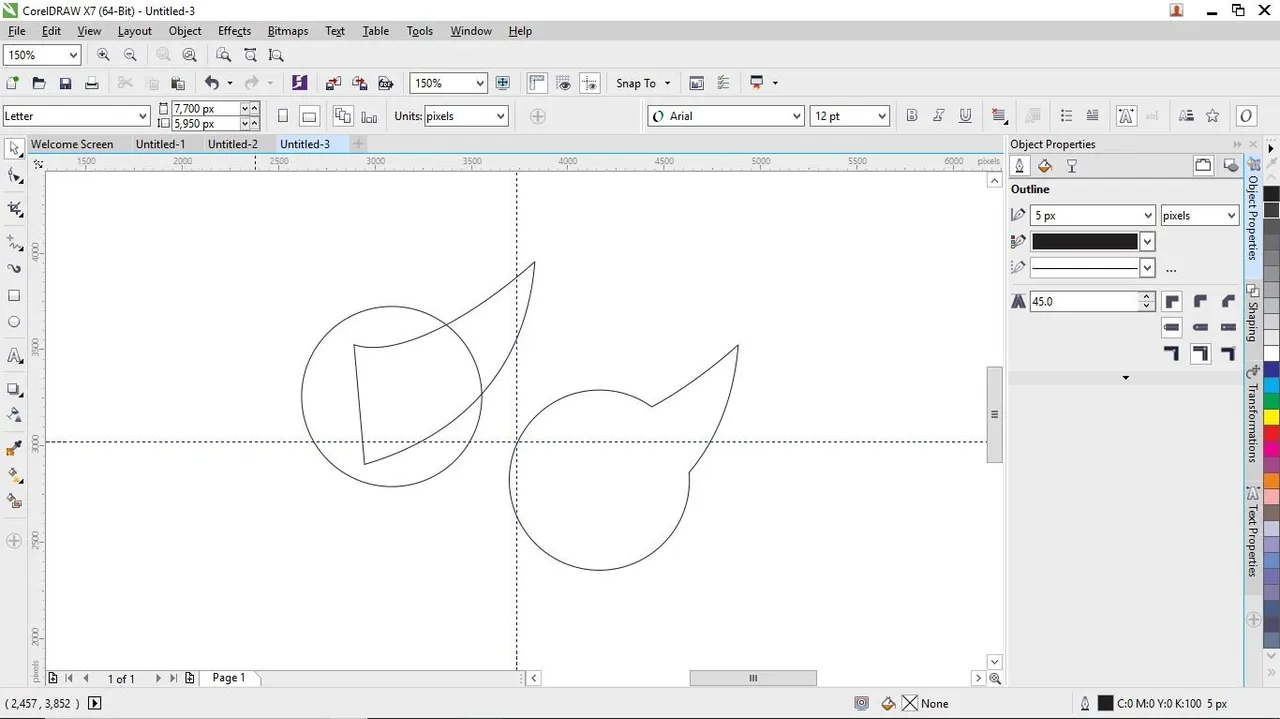Toggle Show Grid button
The height and width of the screenshot is (719, 1280).
tap(564, 83)
